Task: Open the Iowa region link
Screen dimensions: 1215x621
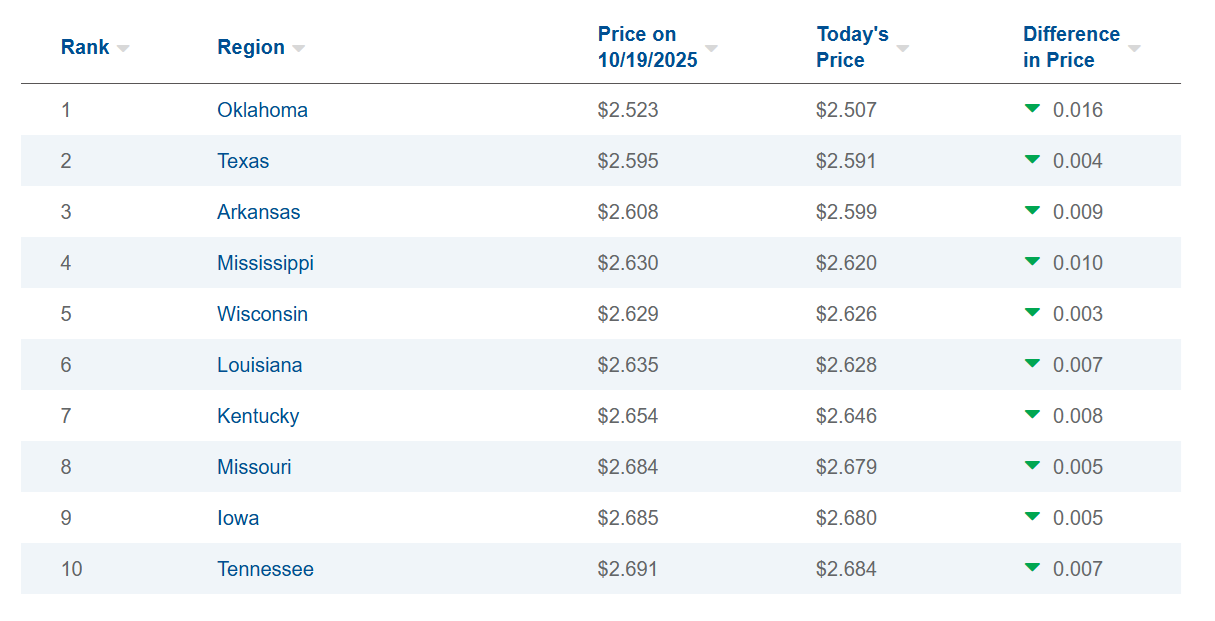Action: coord(238,518)
